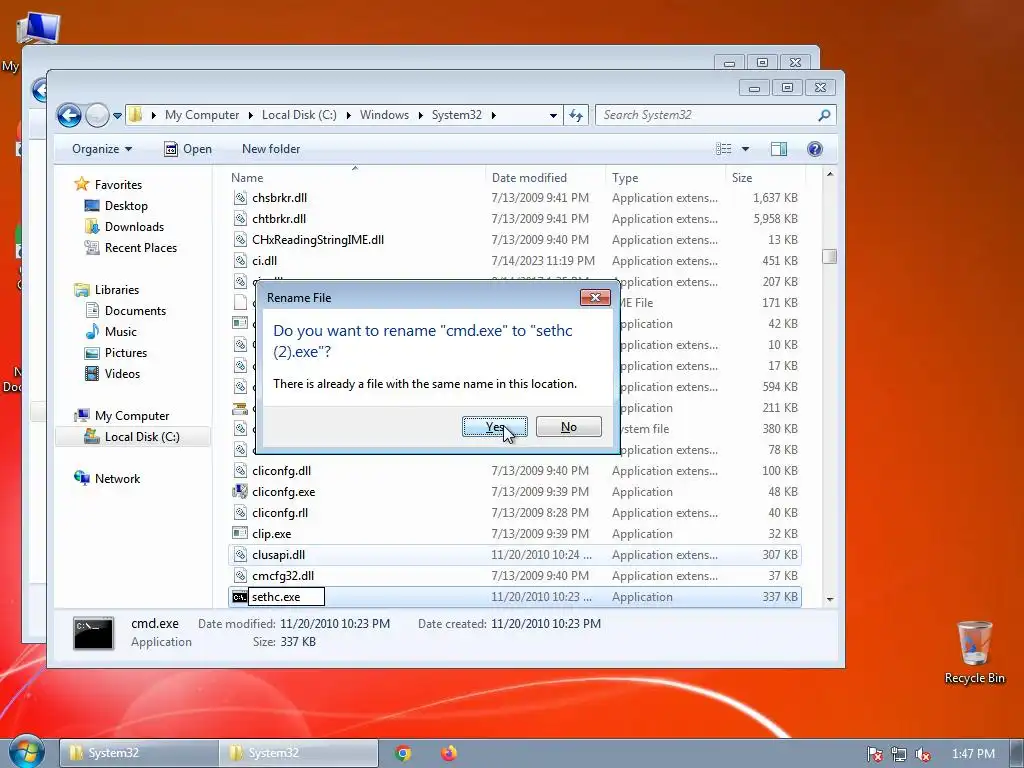This screenshot has width=1024, height=768.
Task: Click the clip.exe file icon
Action: (240, 533)
